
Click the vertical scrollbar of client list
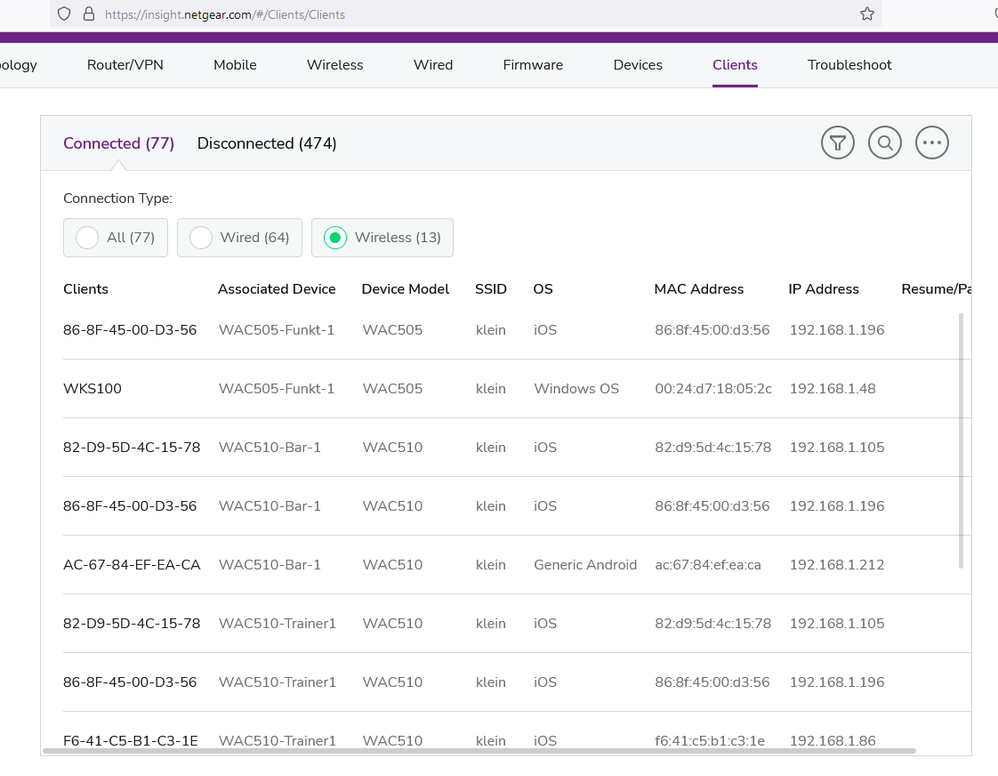tap(961, 440)
